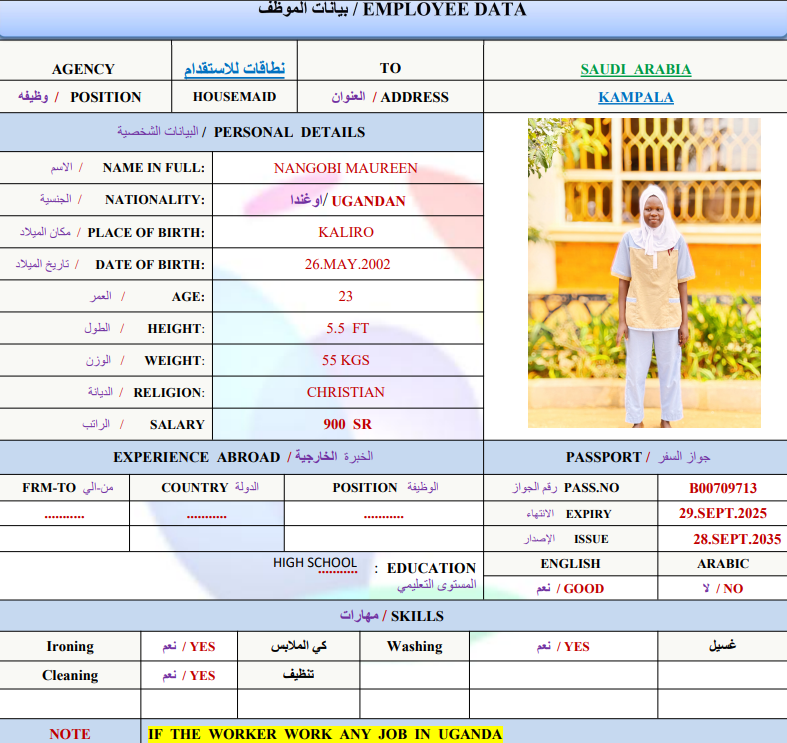
Task: Select the name NANGOBI MAUREEN
Action: (346, 168)
